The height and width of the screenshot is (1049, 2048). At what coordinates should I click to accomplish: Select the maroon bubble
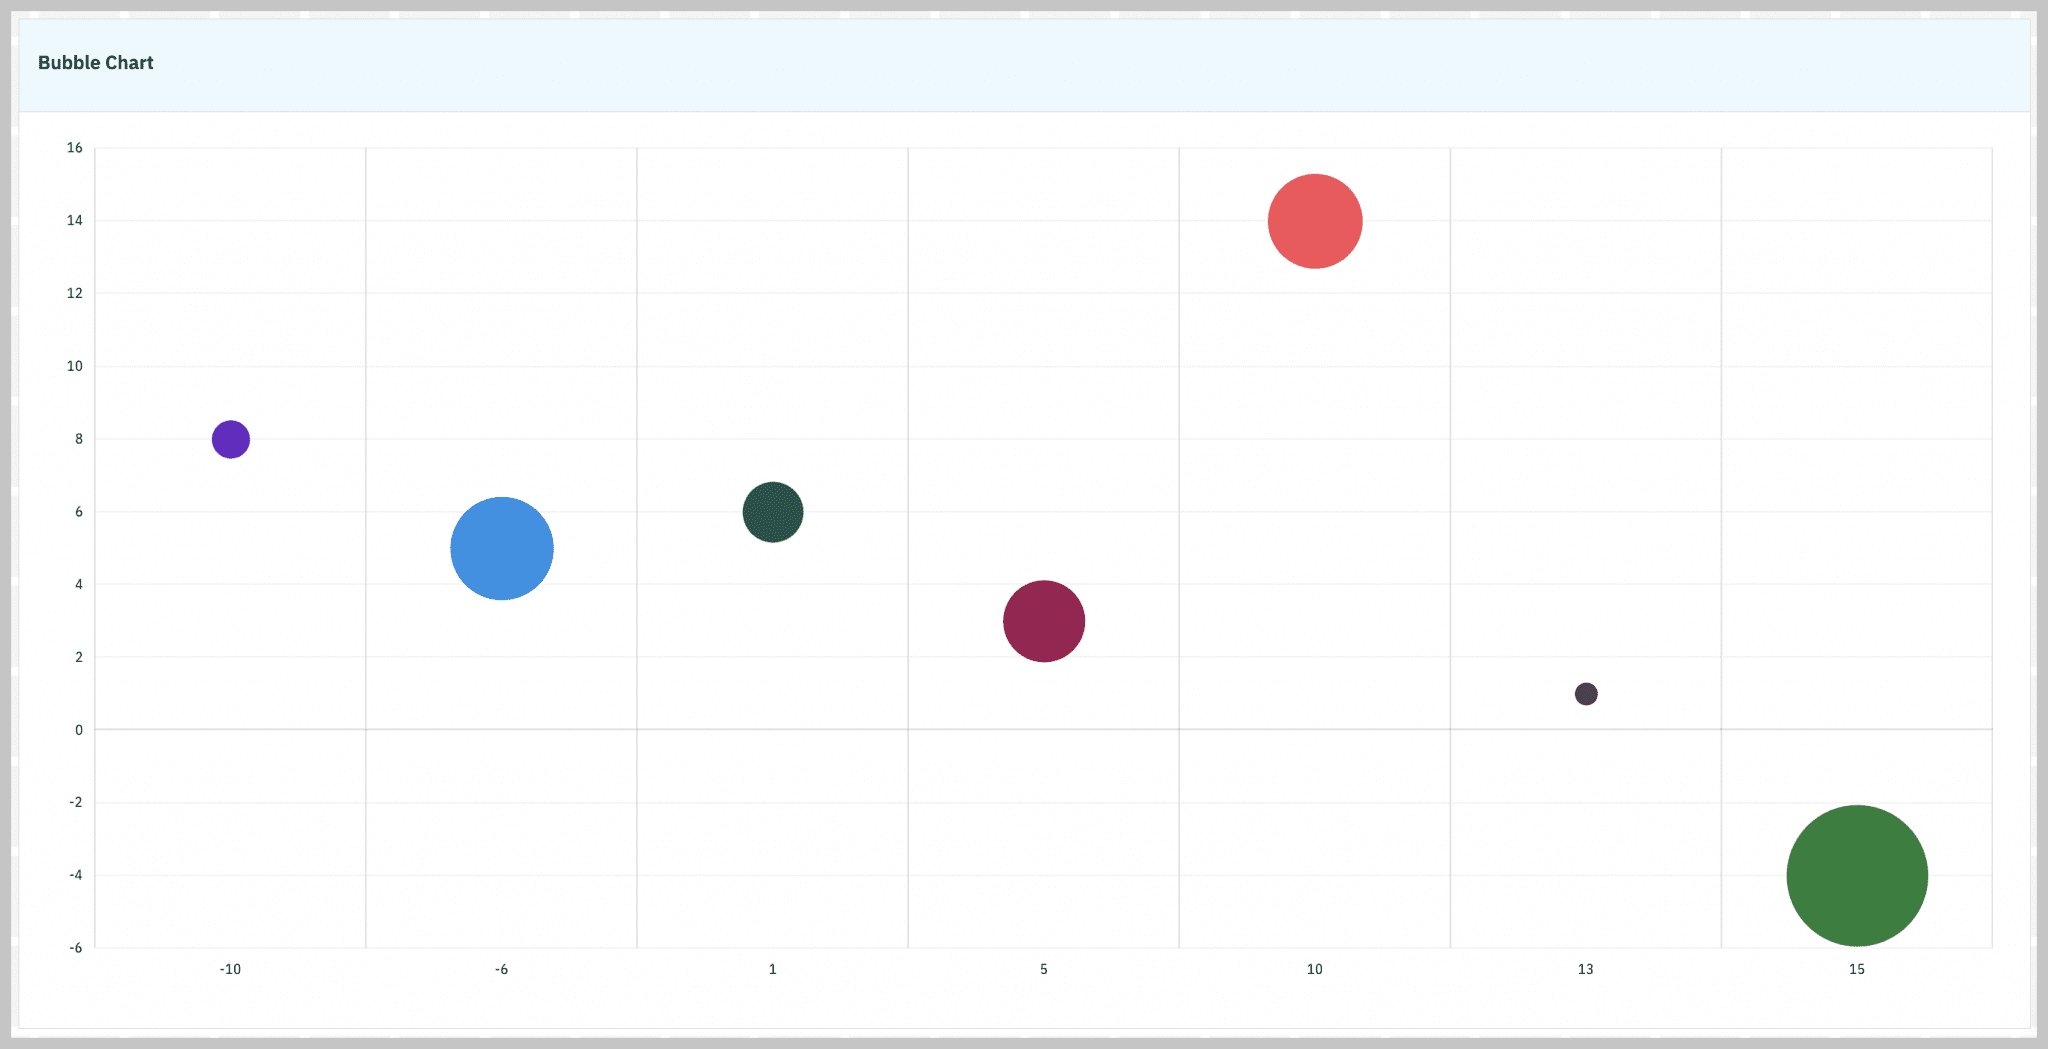pos(1043,621)
